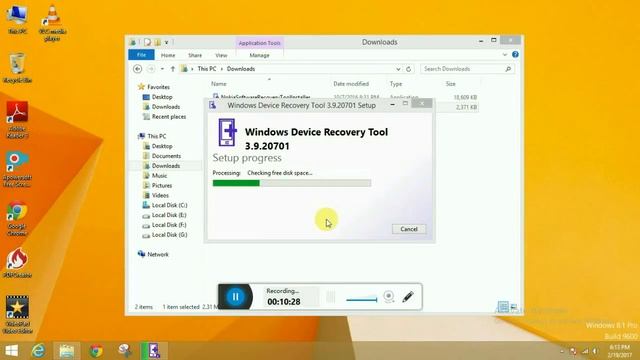Image resolution: width=640 pixels, height=360 pixels.
Task: Cancel the Windows Device Recovery Tool setup
Action: click(x=409, y=229)
